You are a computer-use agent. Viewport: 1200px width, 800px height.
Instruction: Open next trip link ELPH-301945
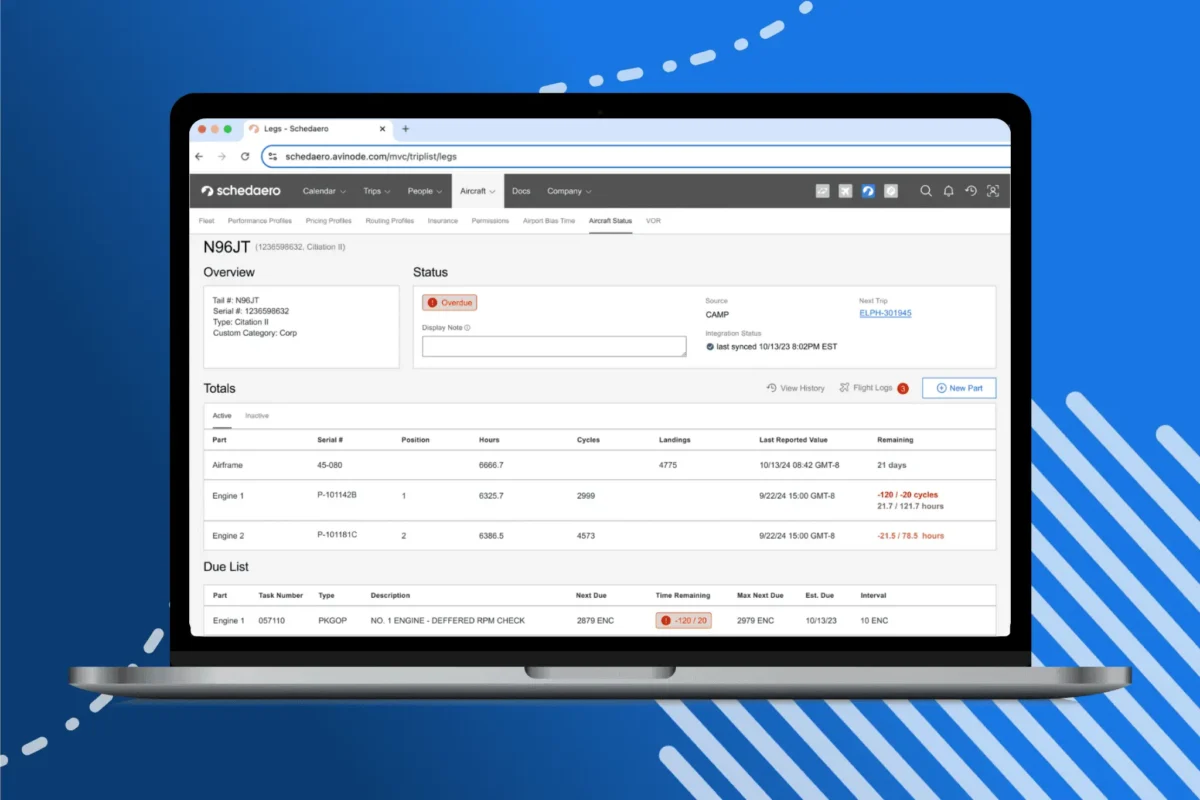click(885, 313)
